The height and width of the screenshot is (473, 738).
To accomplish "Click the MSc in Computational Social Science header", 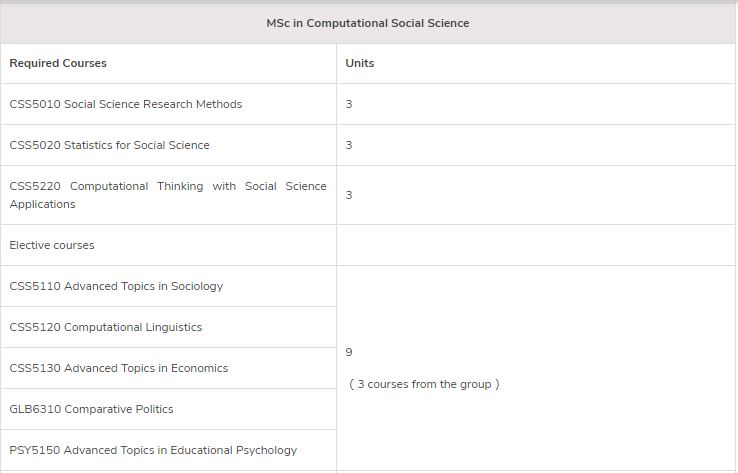I will point(368,23).
